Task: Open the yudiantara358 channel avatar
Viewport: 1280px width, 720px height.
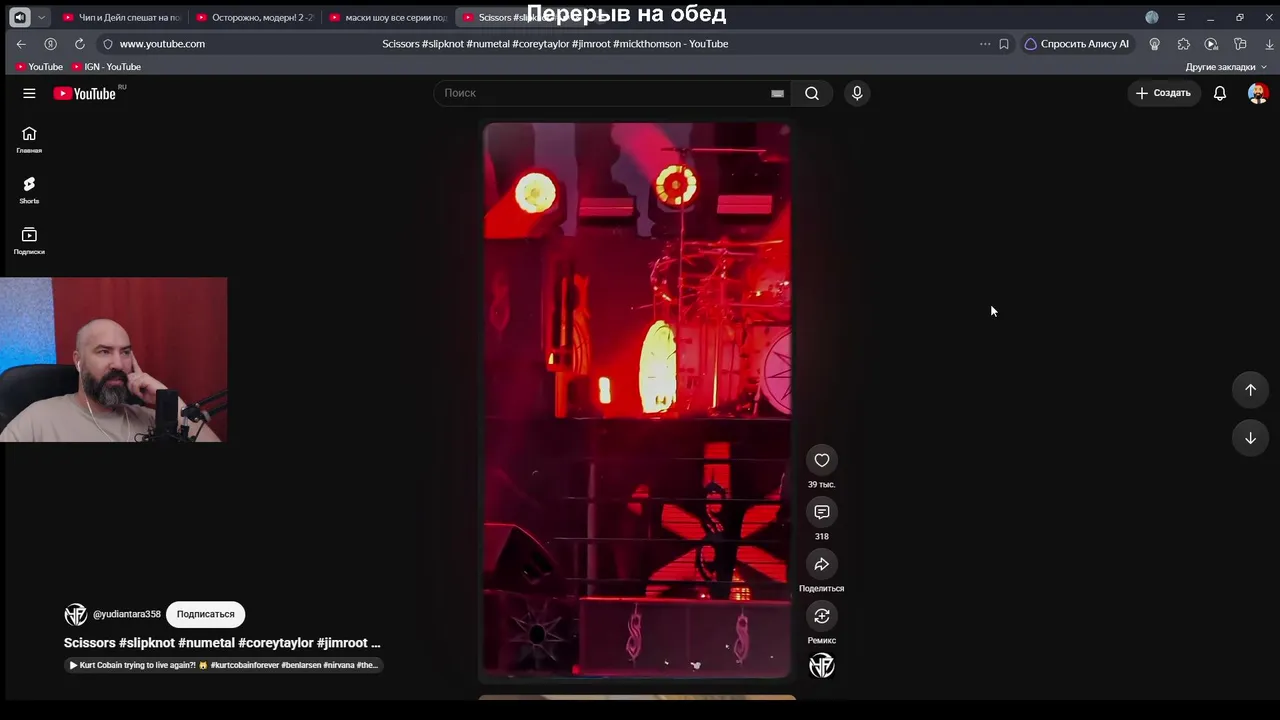Action: click(76, 614)
